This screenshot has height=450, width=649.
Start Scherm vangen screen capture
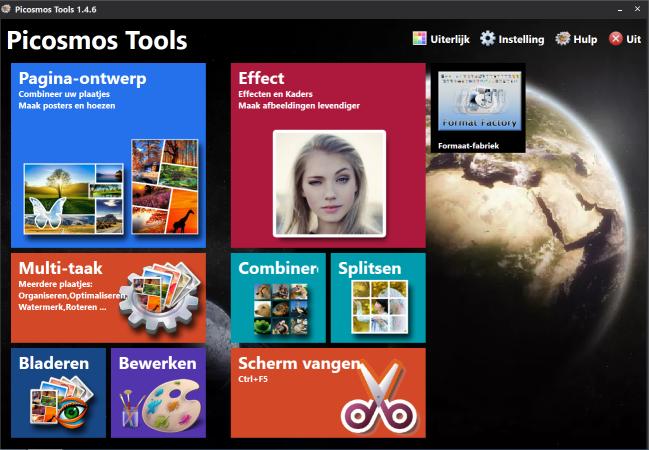pos(328,392)
